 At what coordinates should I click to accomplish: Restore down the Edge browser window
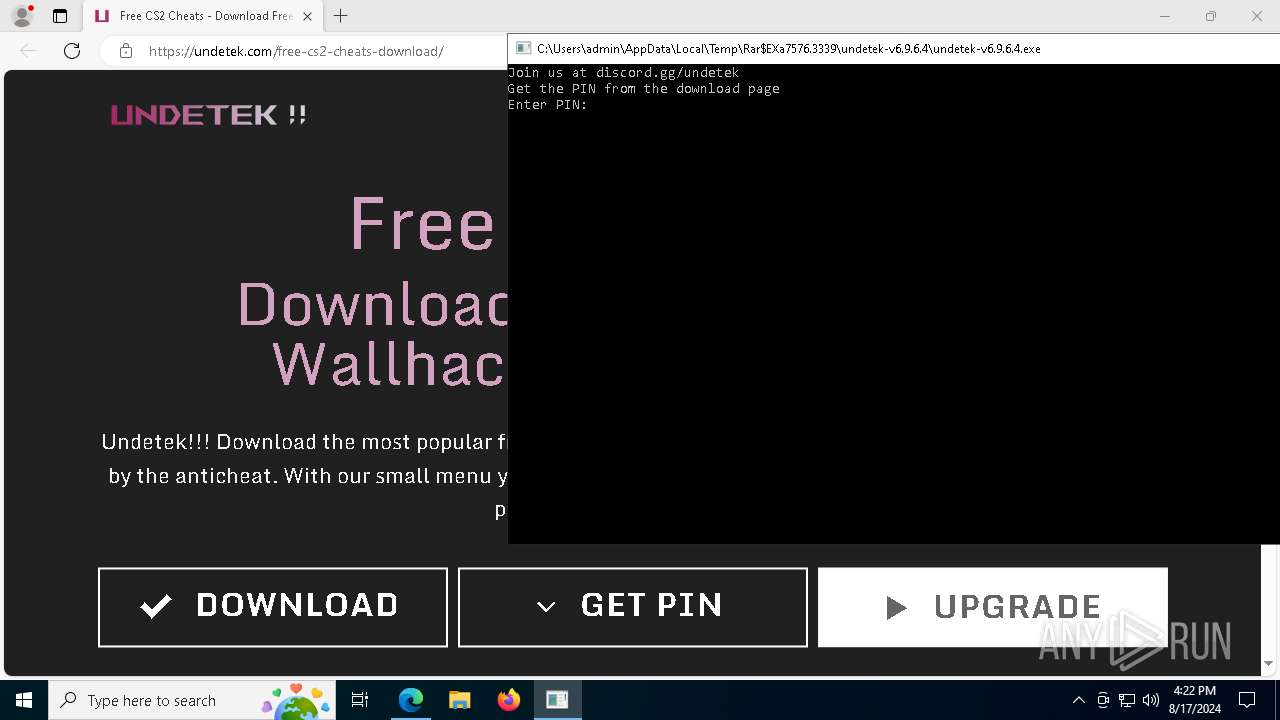pos(1211,16)
